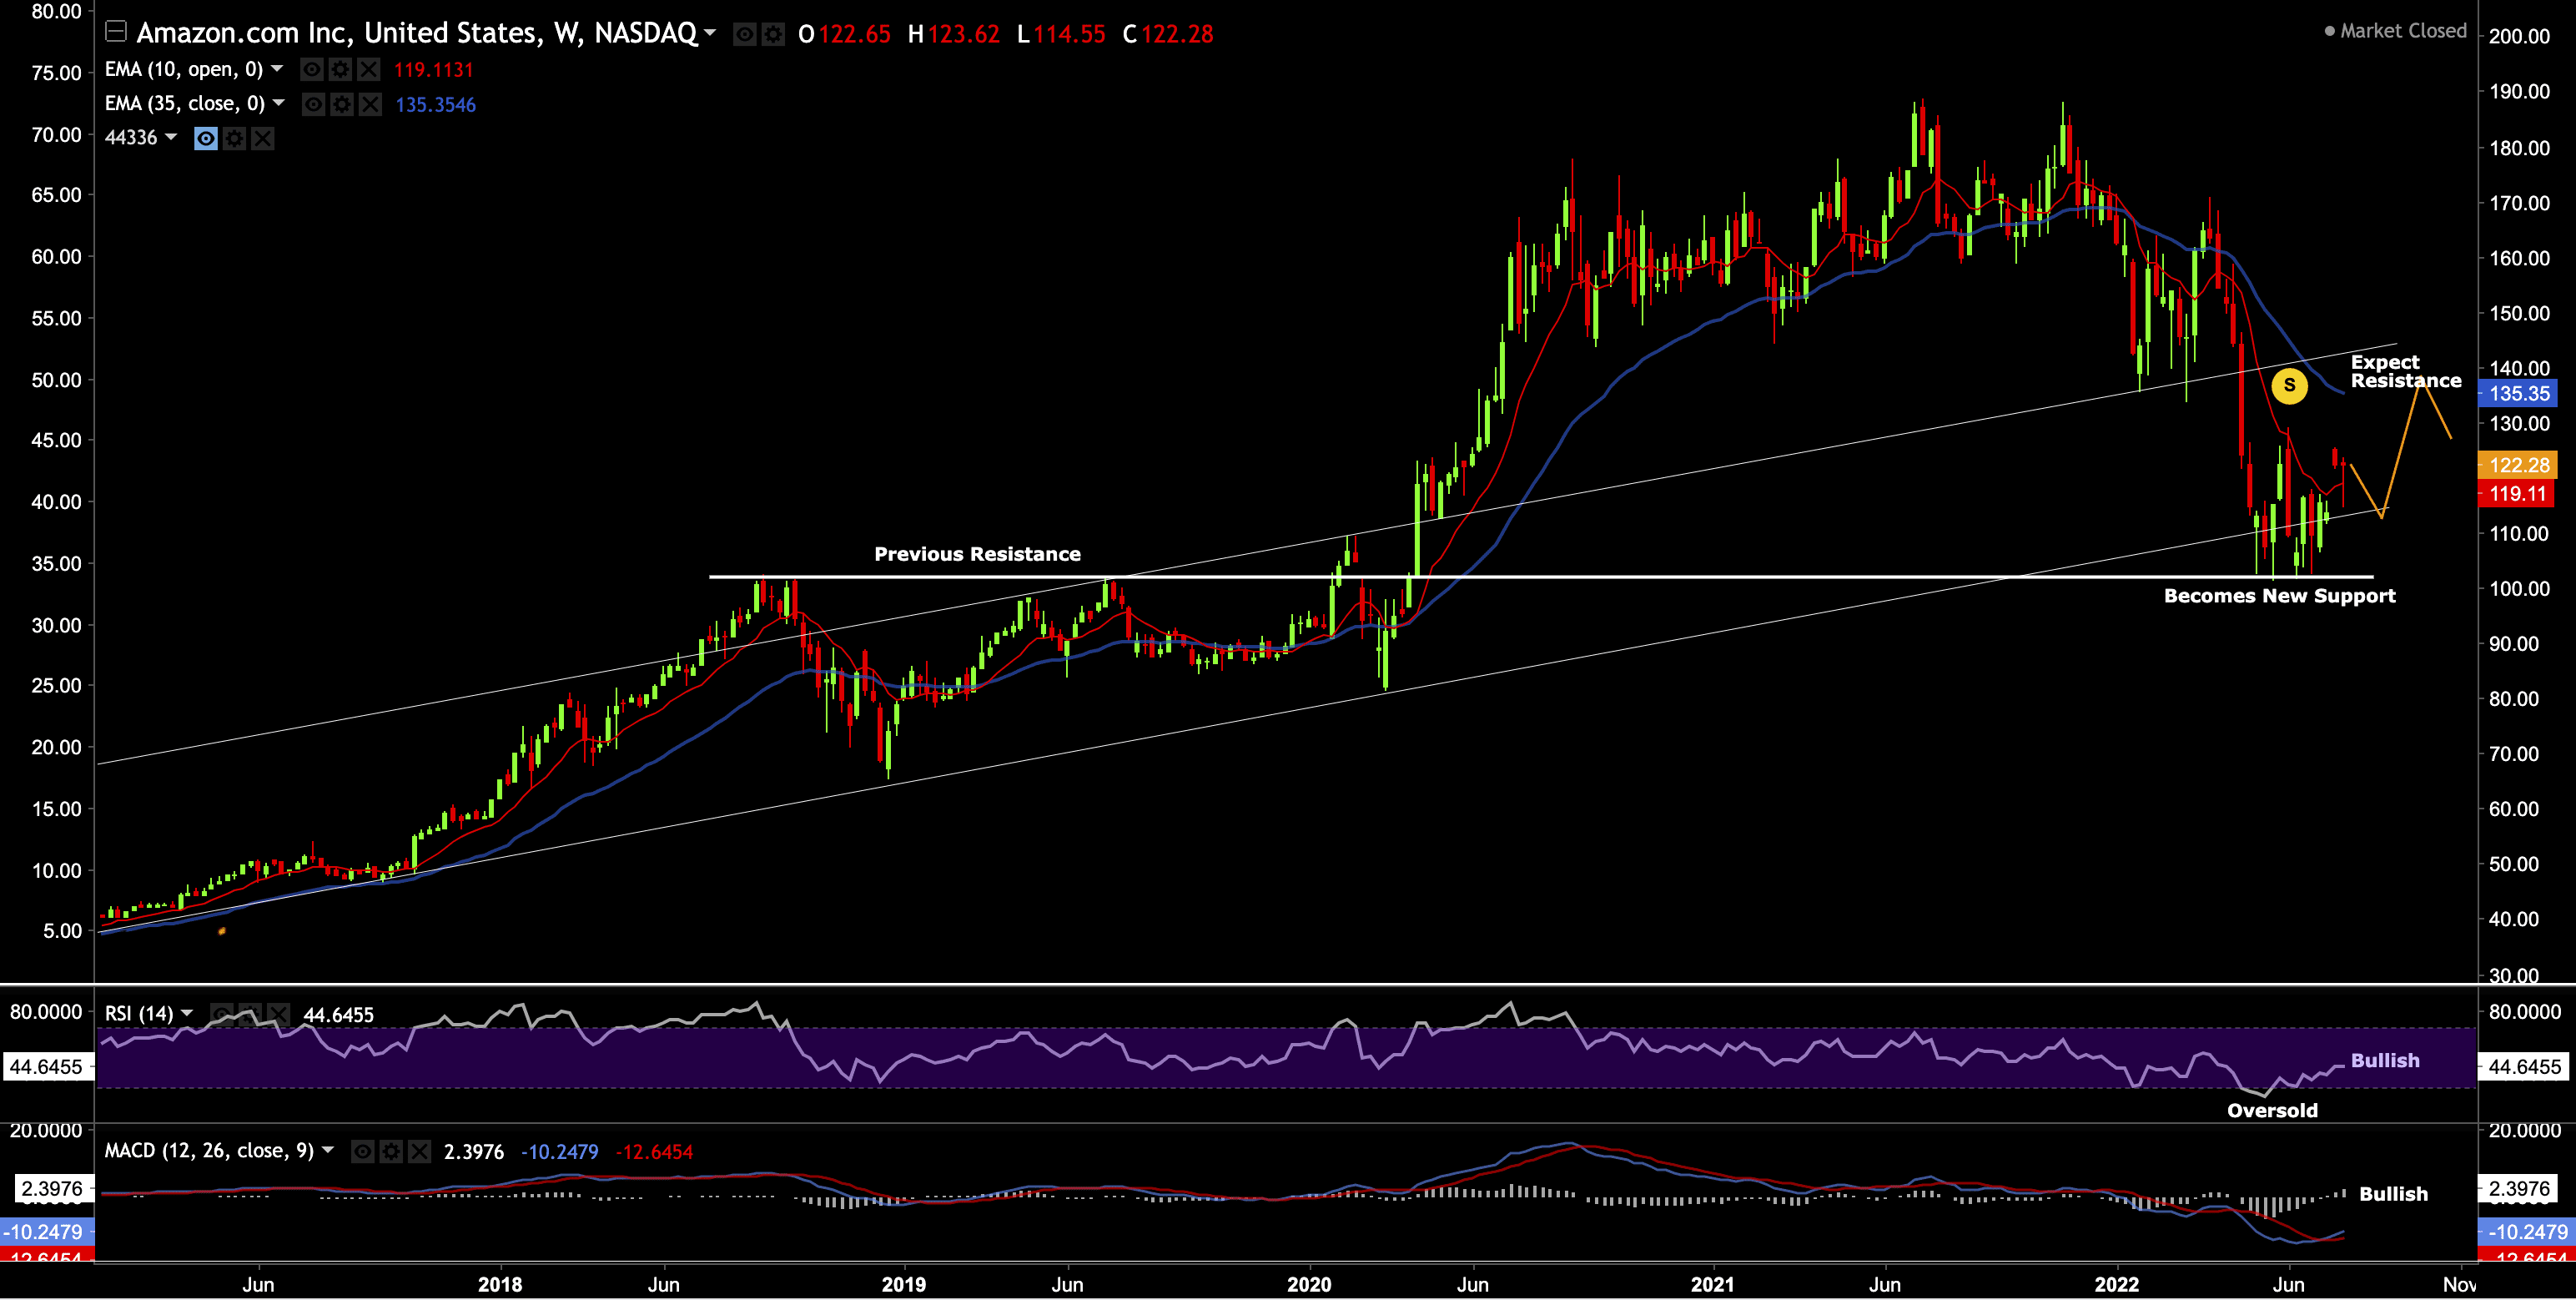The height and width of the screenshot is (1300, 2576).
Task: Open settings gear for 44336 study
Action: [x=234, y=138]
